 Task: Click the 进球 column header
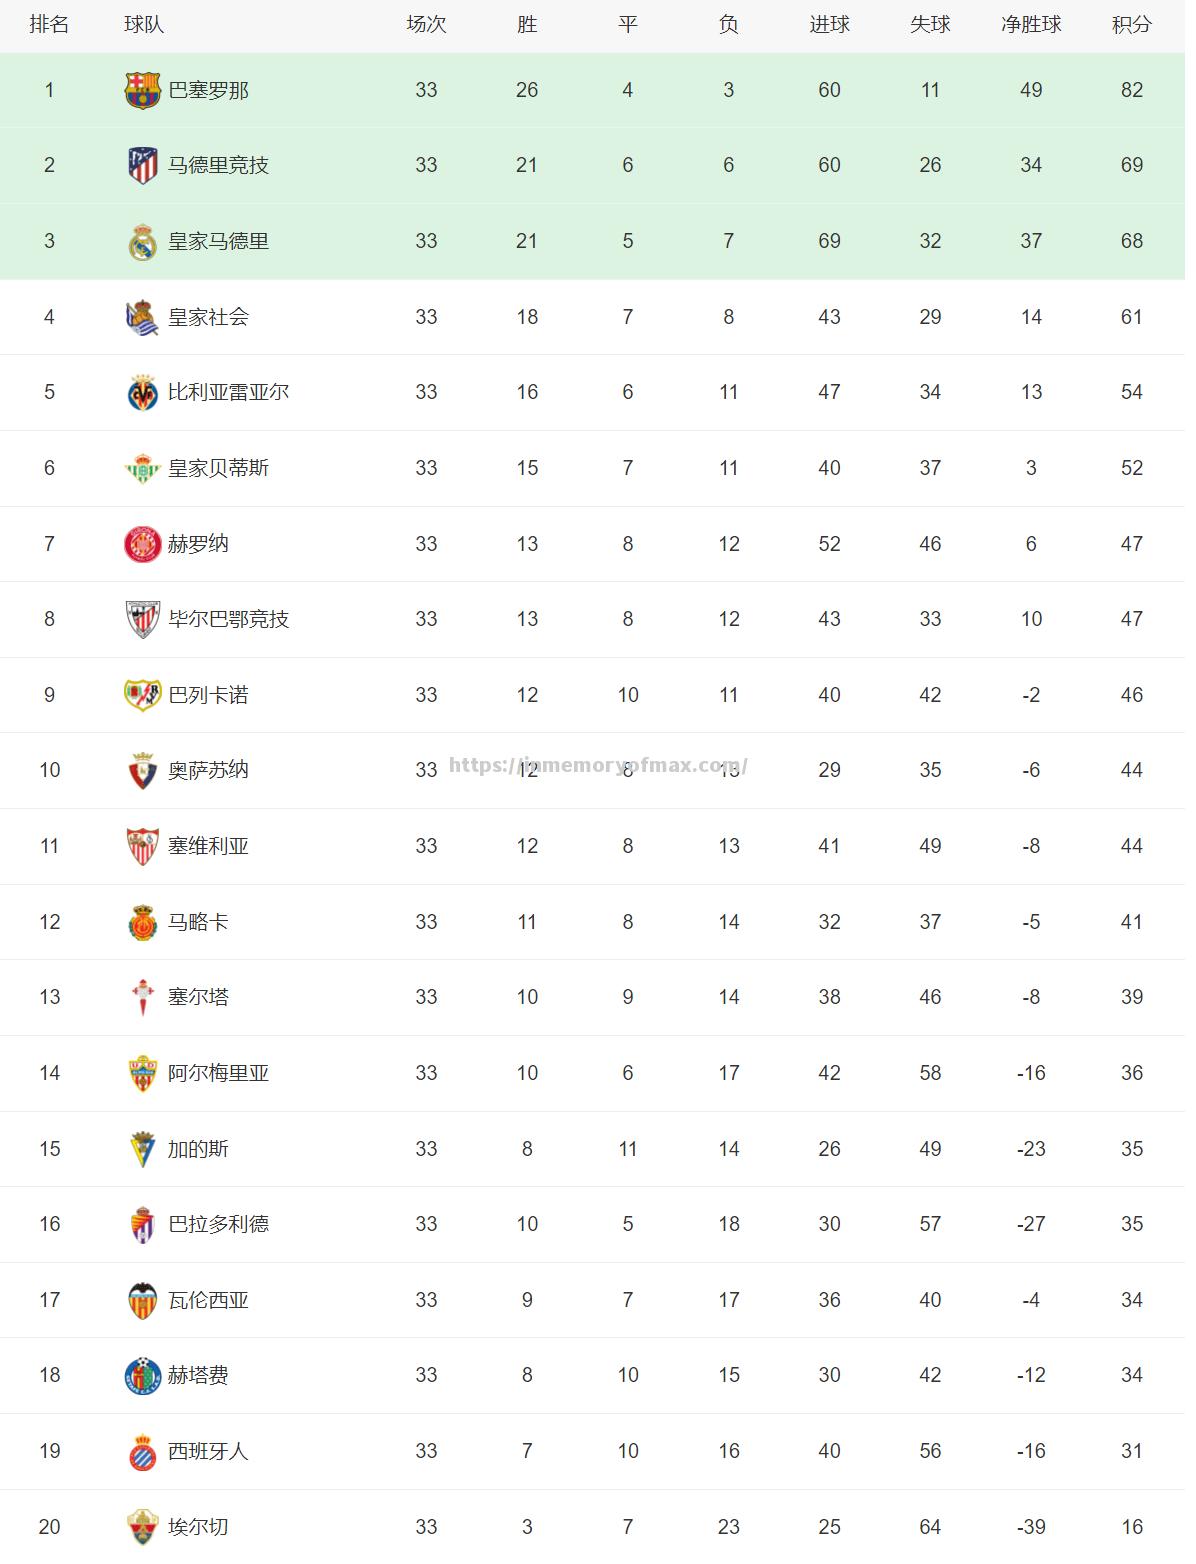(x=829, y=25)
